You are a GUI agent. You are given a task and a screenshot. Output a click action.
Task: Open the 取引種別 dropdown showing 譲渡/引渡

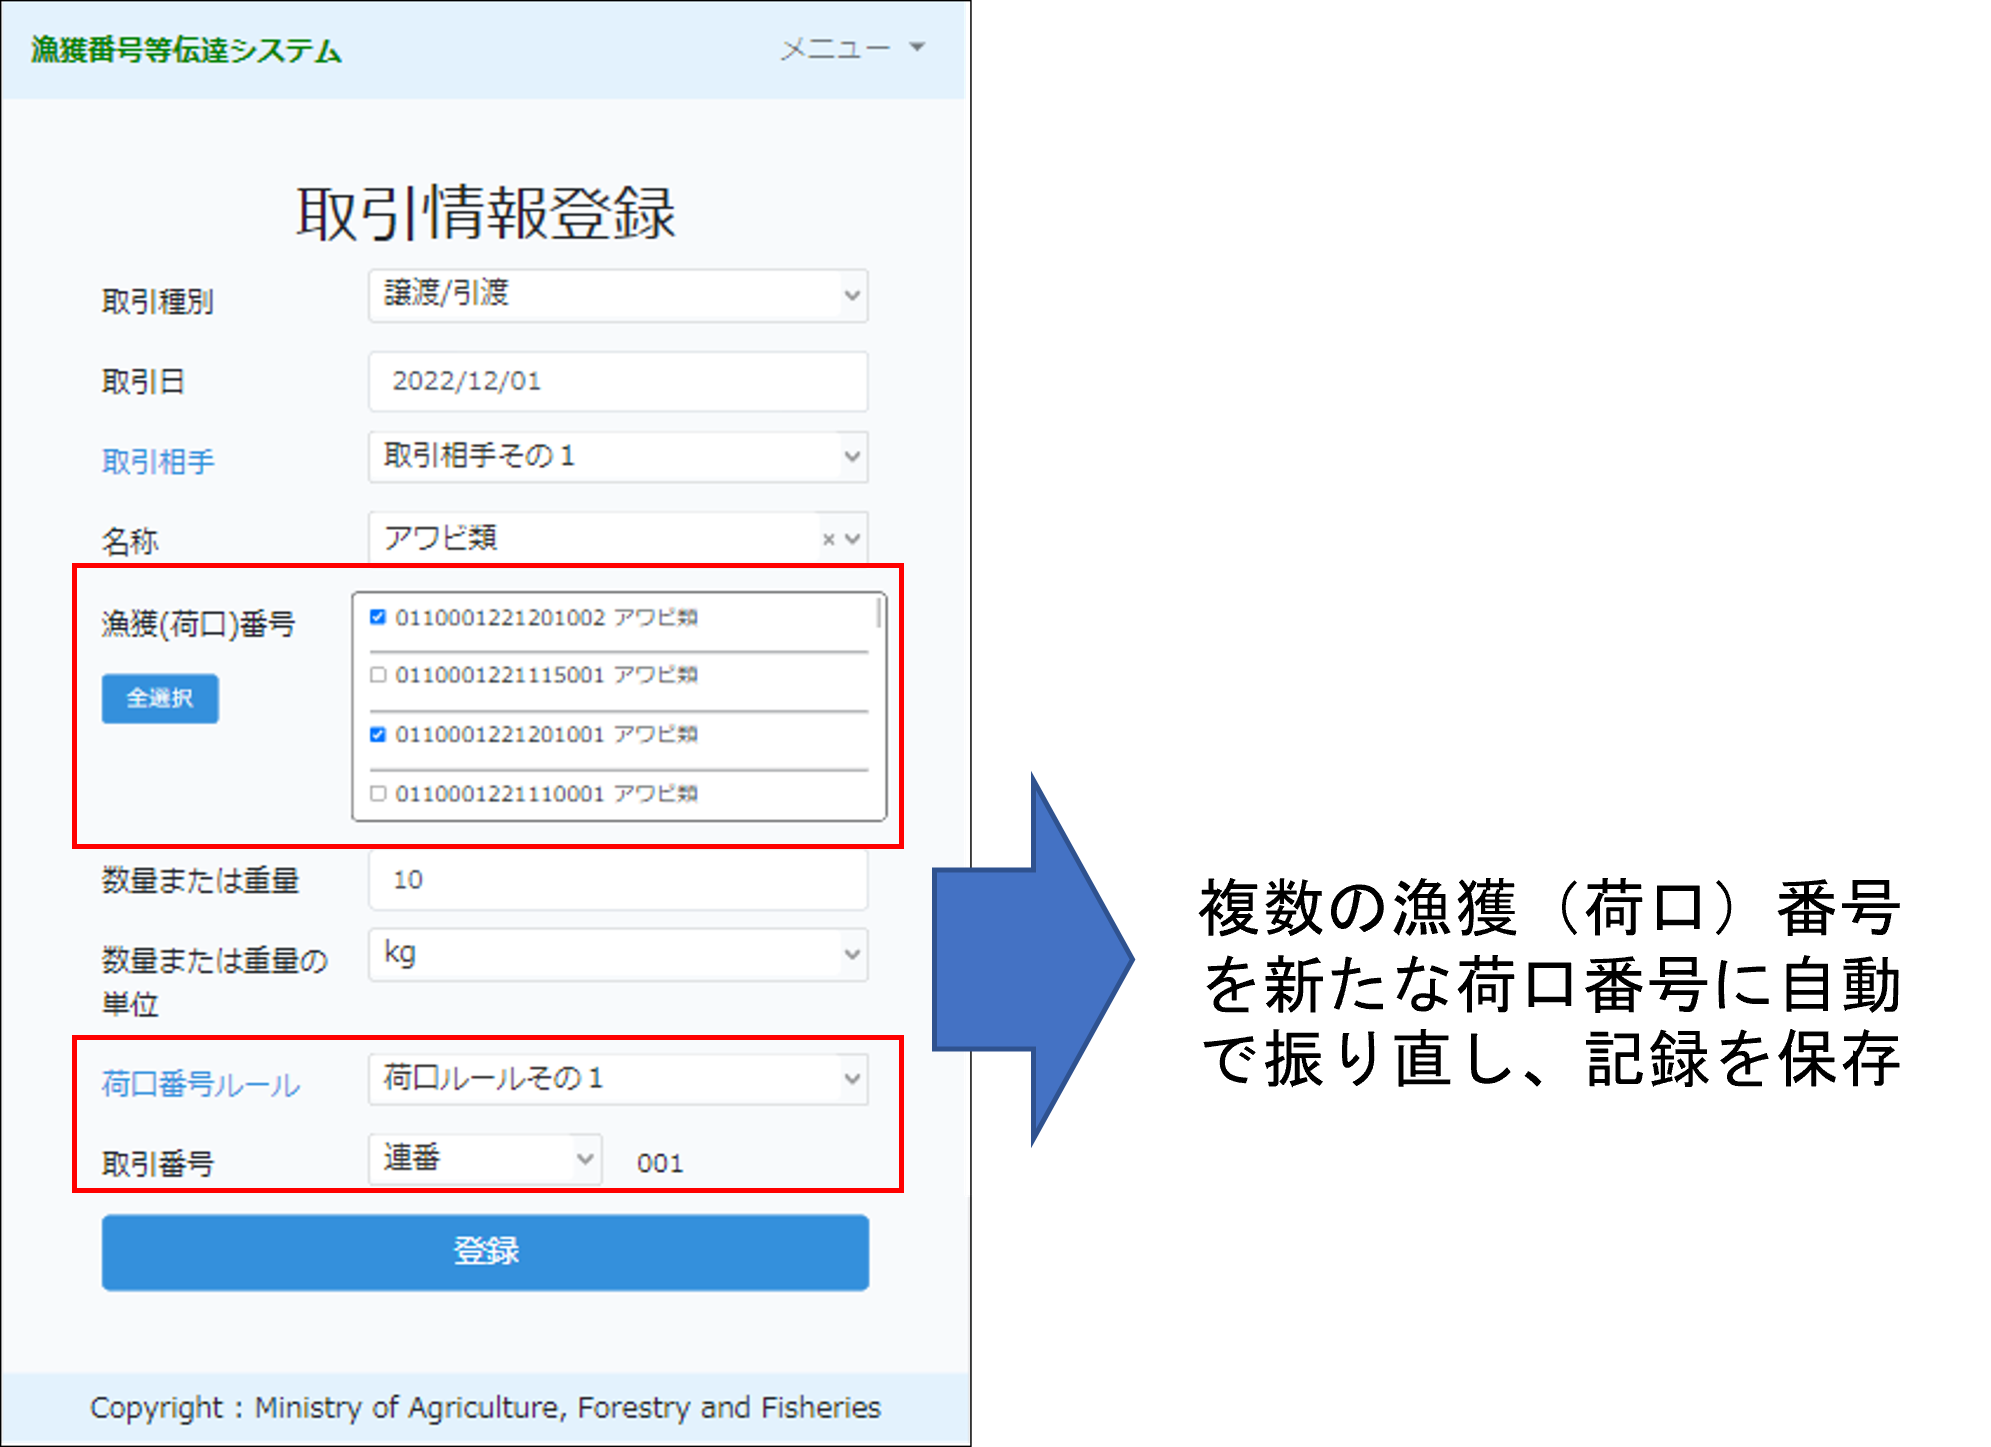point(618,295)
